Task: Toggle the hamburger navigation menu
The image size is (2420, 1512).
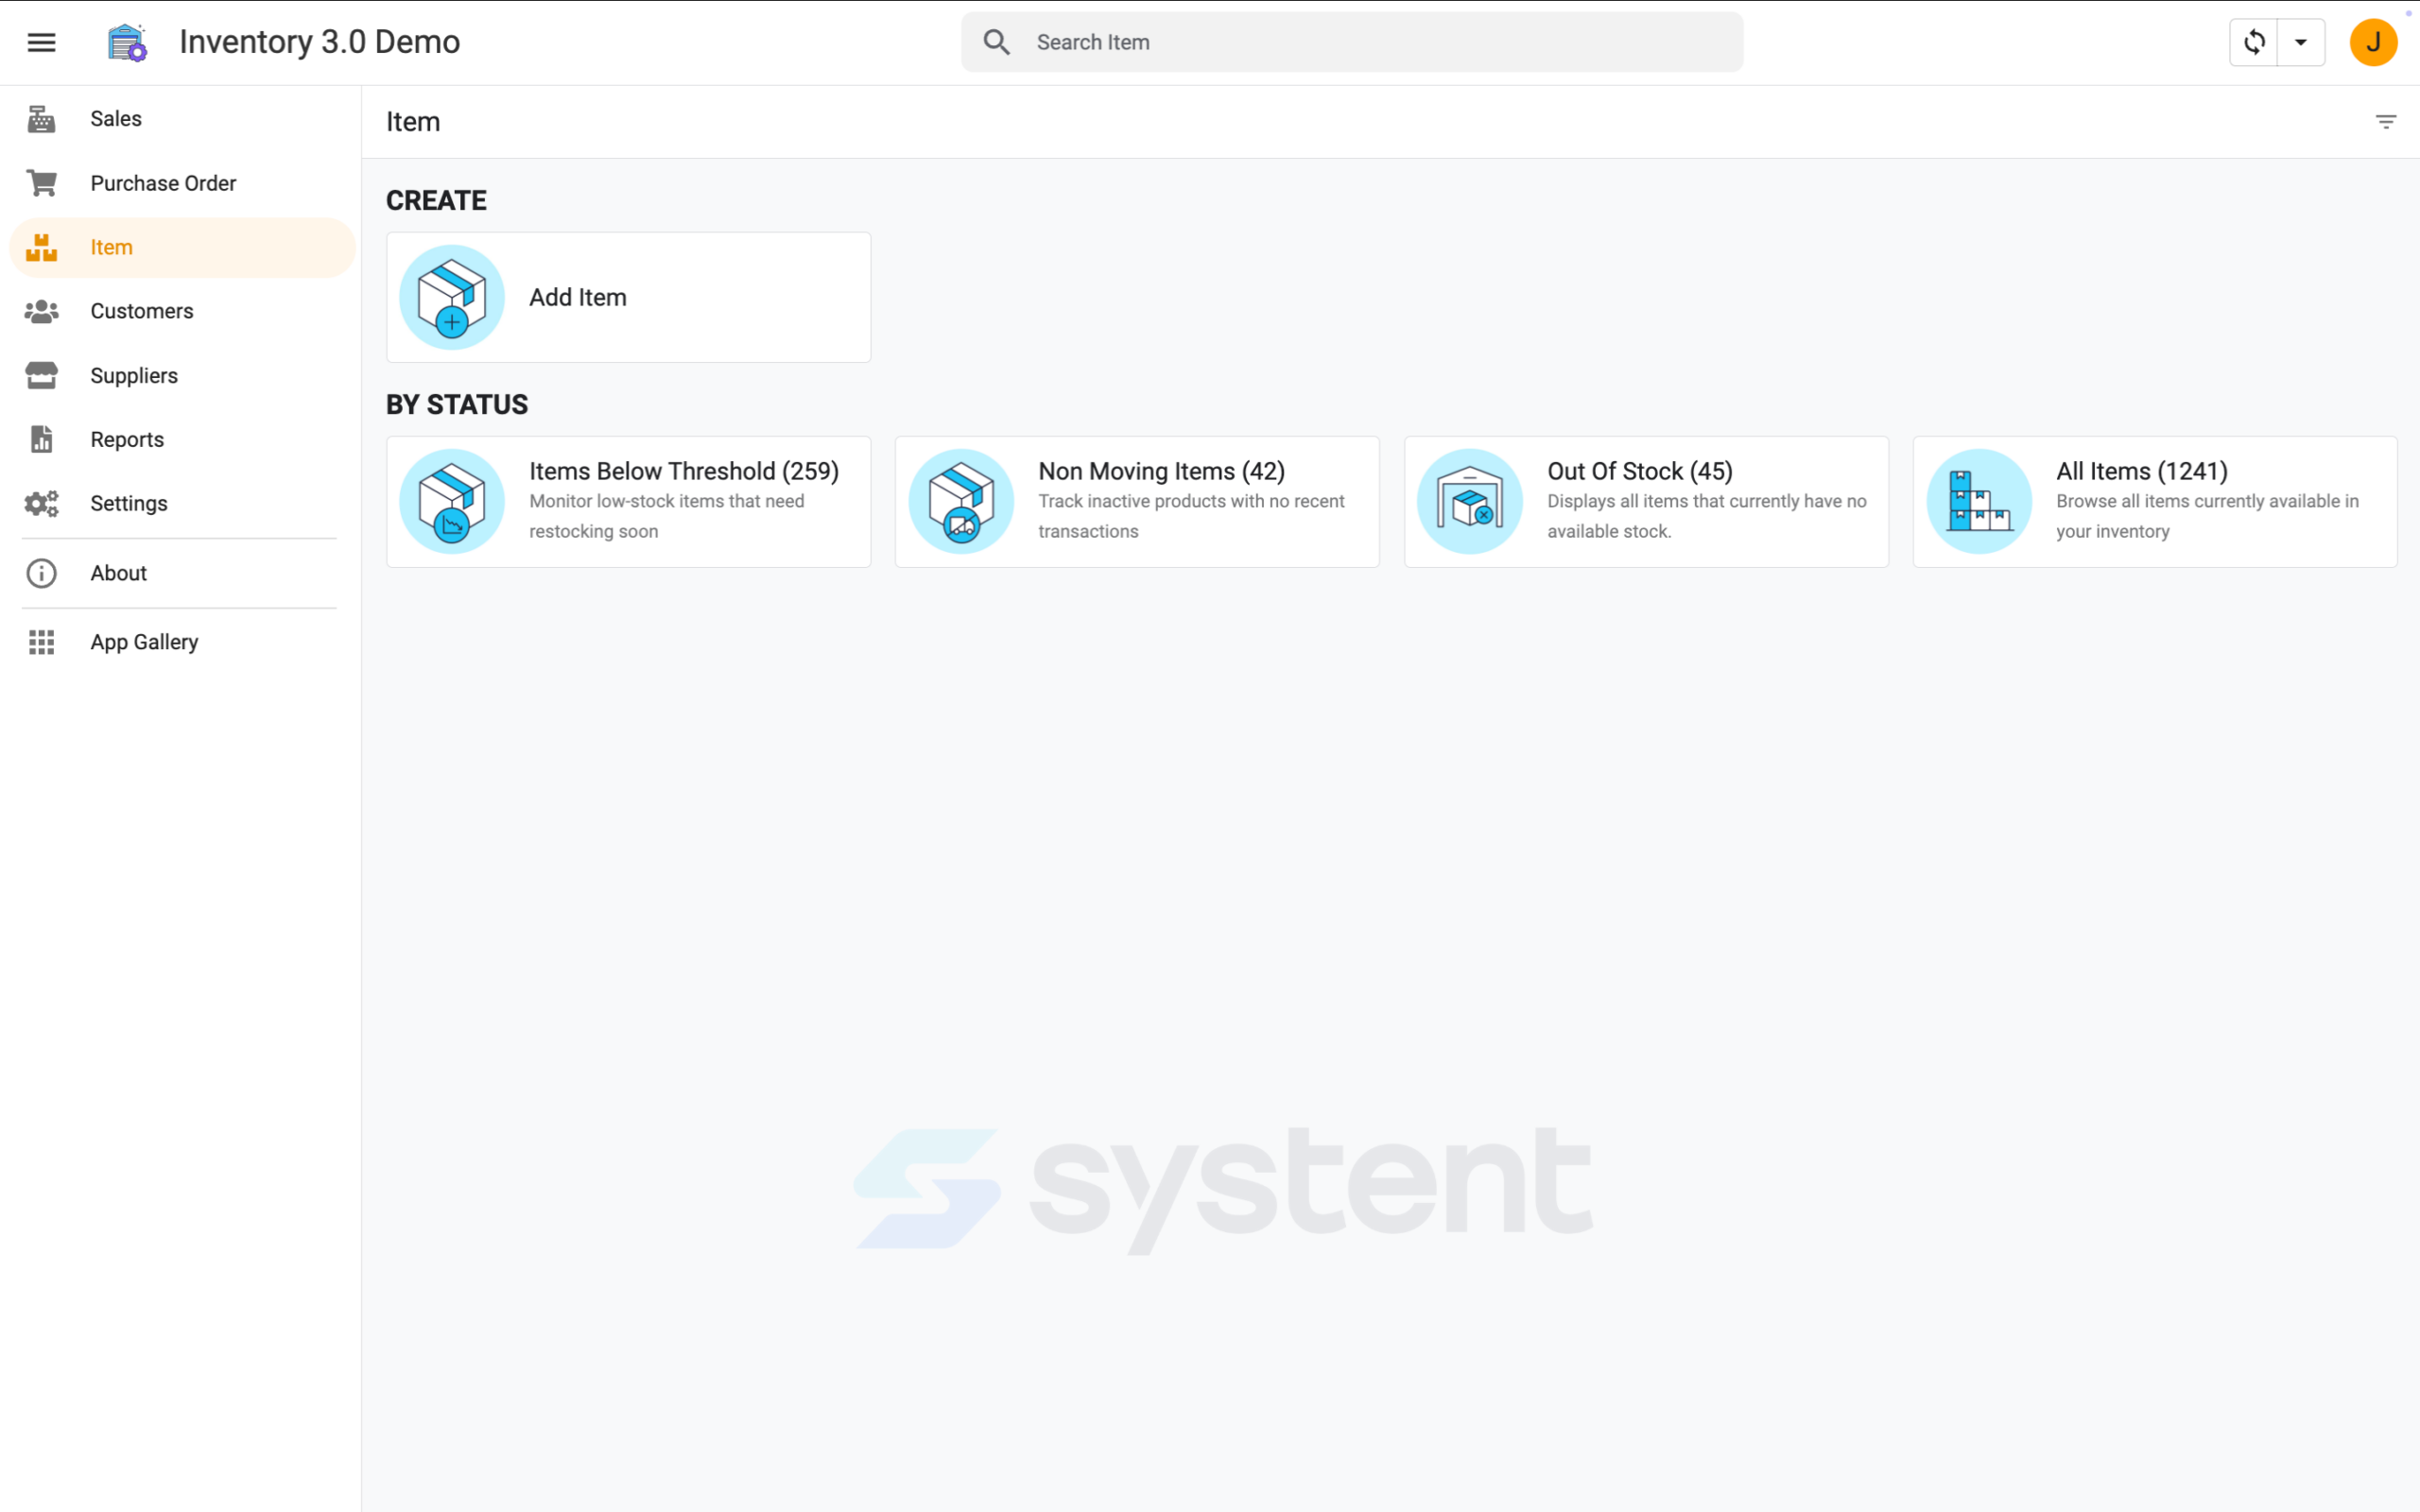Action: (x=41, y=42)
